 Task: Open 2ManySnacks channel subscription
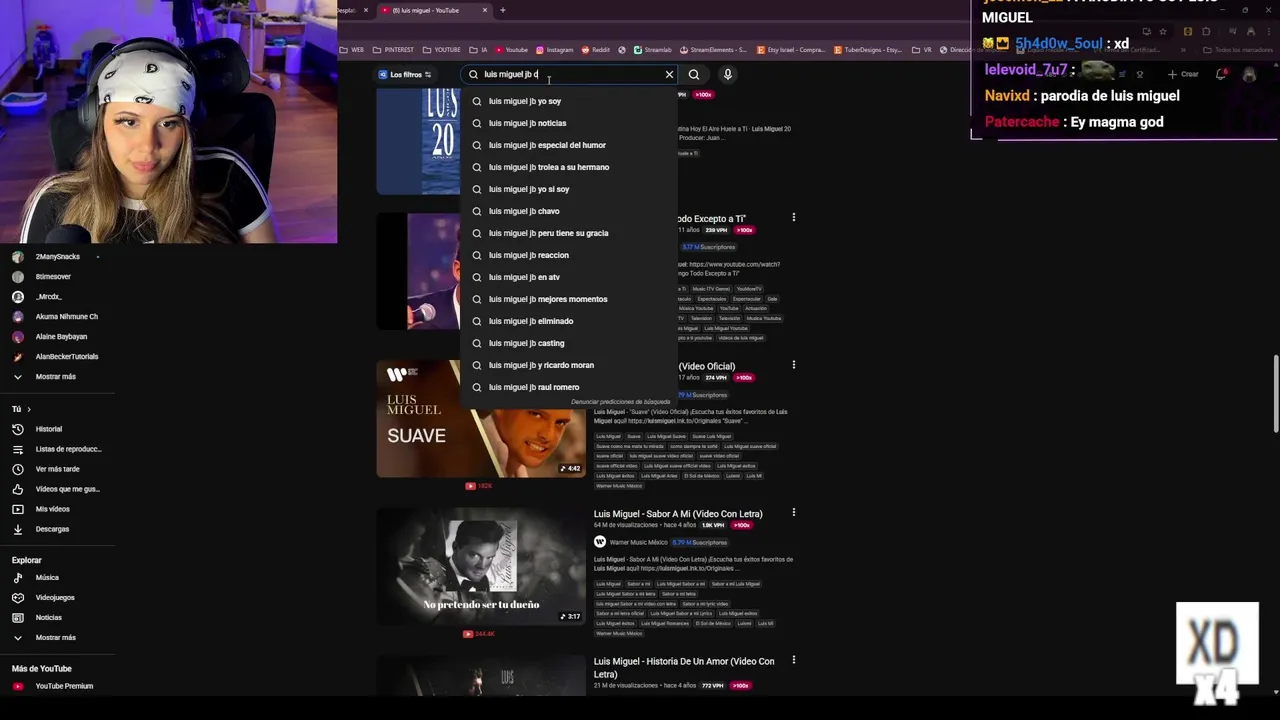(57, 257)
